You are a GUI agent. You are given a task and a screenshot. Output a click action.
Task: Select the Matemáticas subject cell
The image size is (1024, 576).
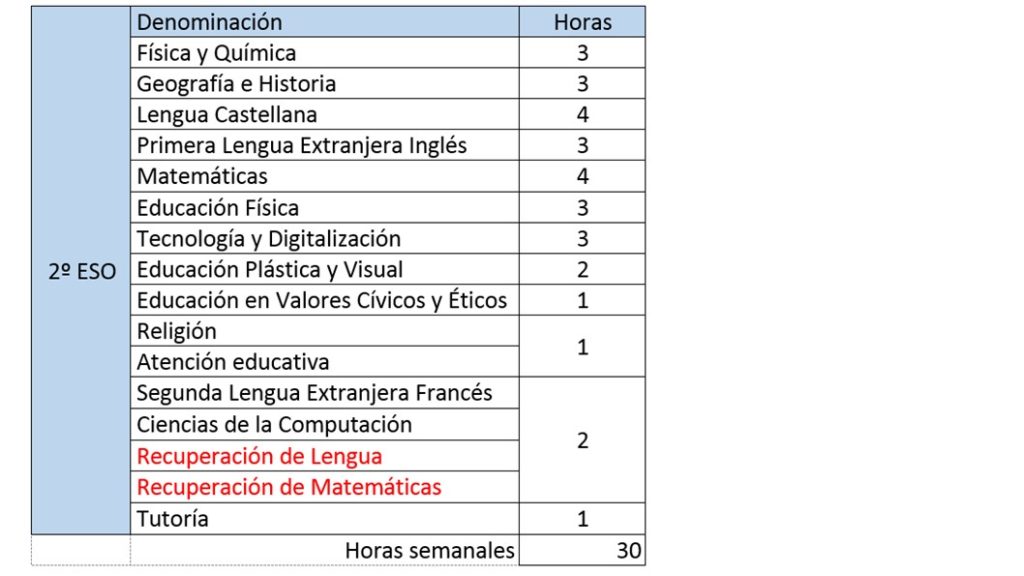click(x=202, y=177)
